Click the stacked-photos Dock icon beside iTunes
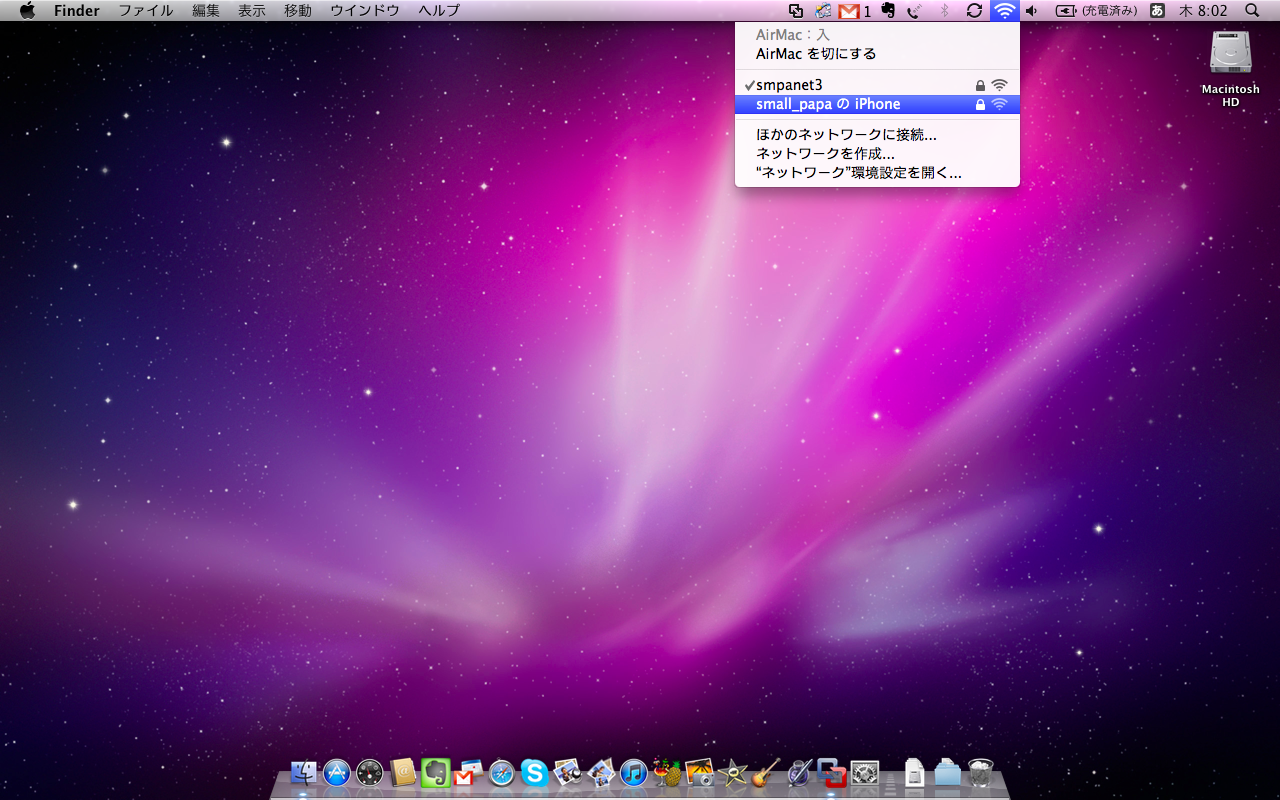Viewport: 1280px width, 800px height. pos(600,772)
